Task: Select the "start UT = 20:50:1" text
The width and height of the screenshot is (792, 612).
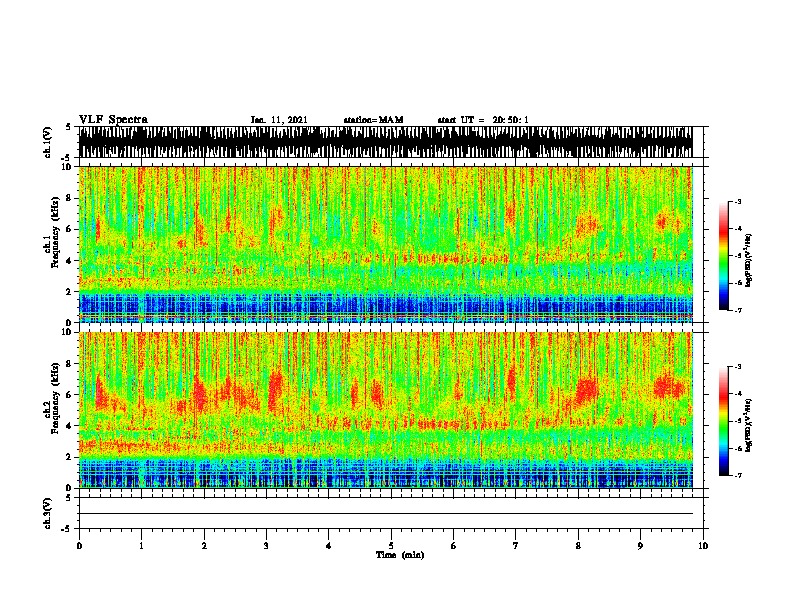Action: pyautogui.click(x=483, y=120)
